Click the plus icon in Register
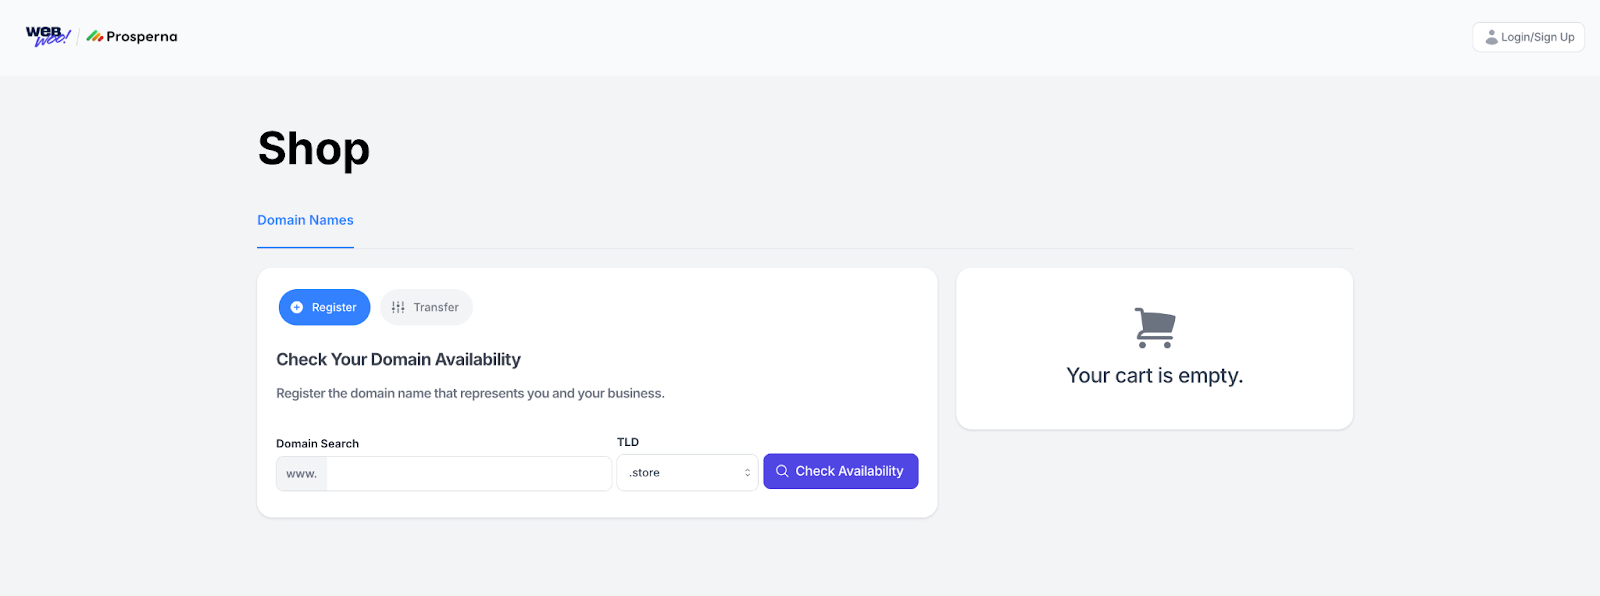 (297, 308)
